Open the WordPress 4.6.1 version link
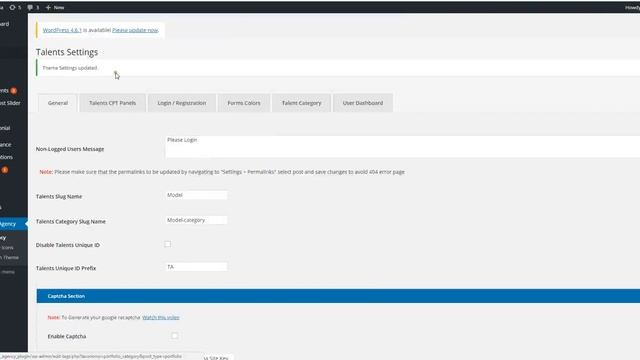 pyautogui.click(x=62, y=30)
